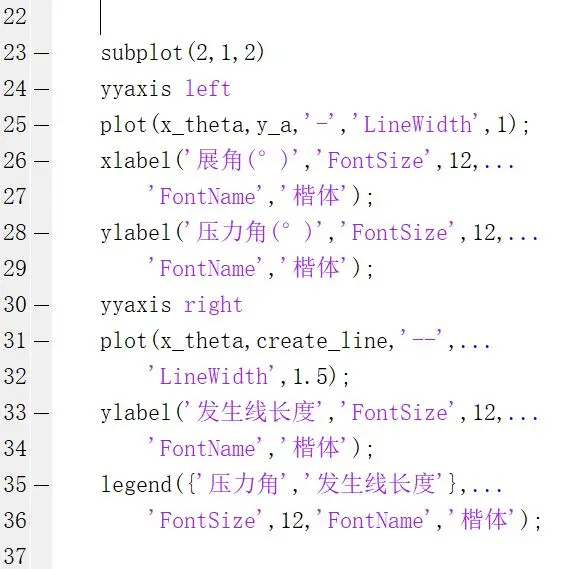Click '楷体' string on line 36
581x569 pixels.
tap(483, 519)
